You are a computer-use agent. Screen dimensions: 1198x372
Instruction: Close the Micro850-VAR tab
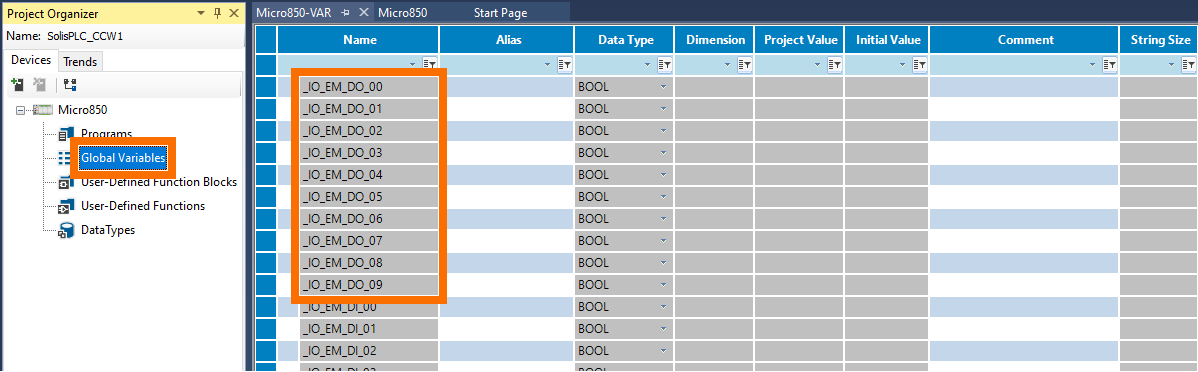(x=363, y=13)
